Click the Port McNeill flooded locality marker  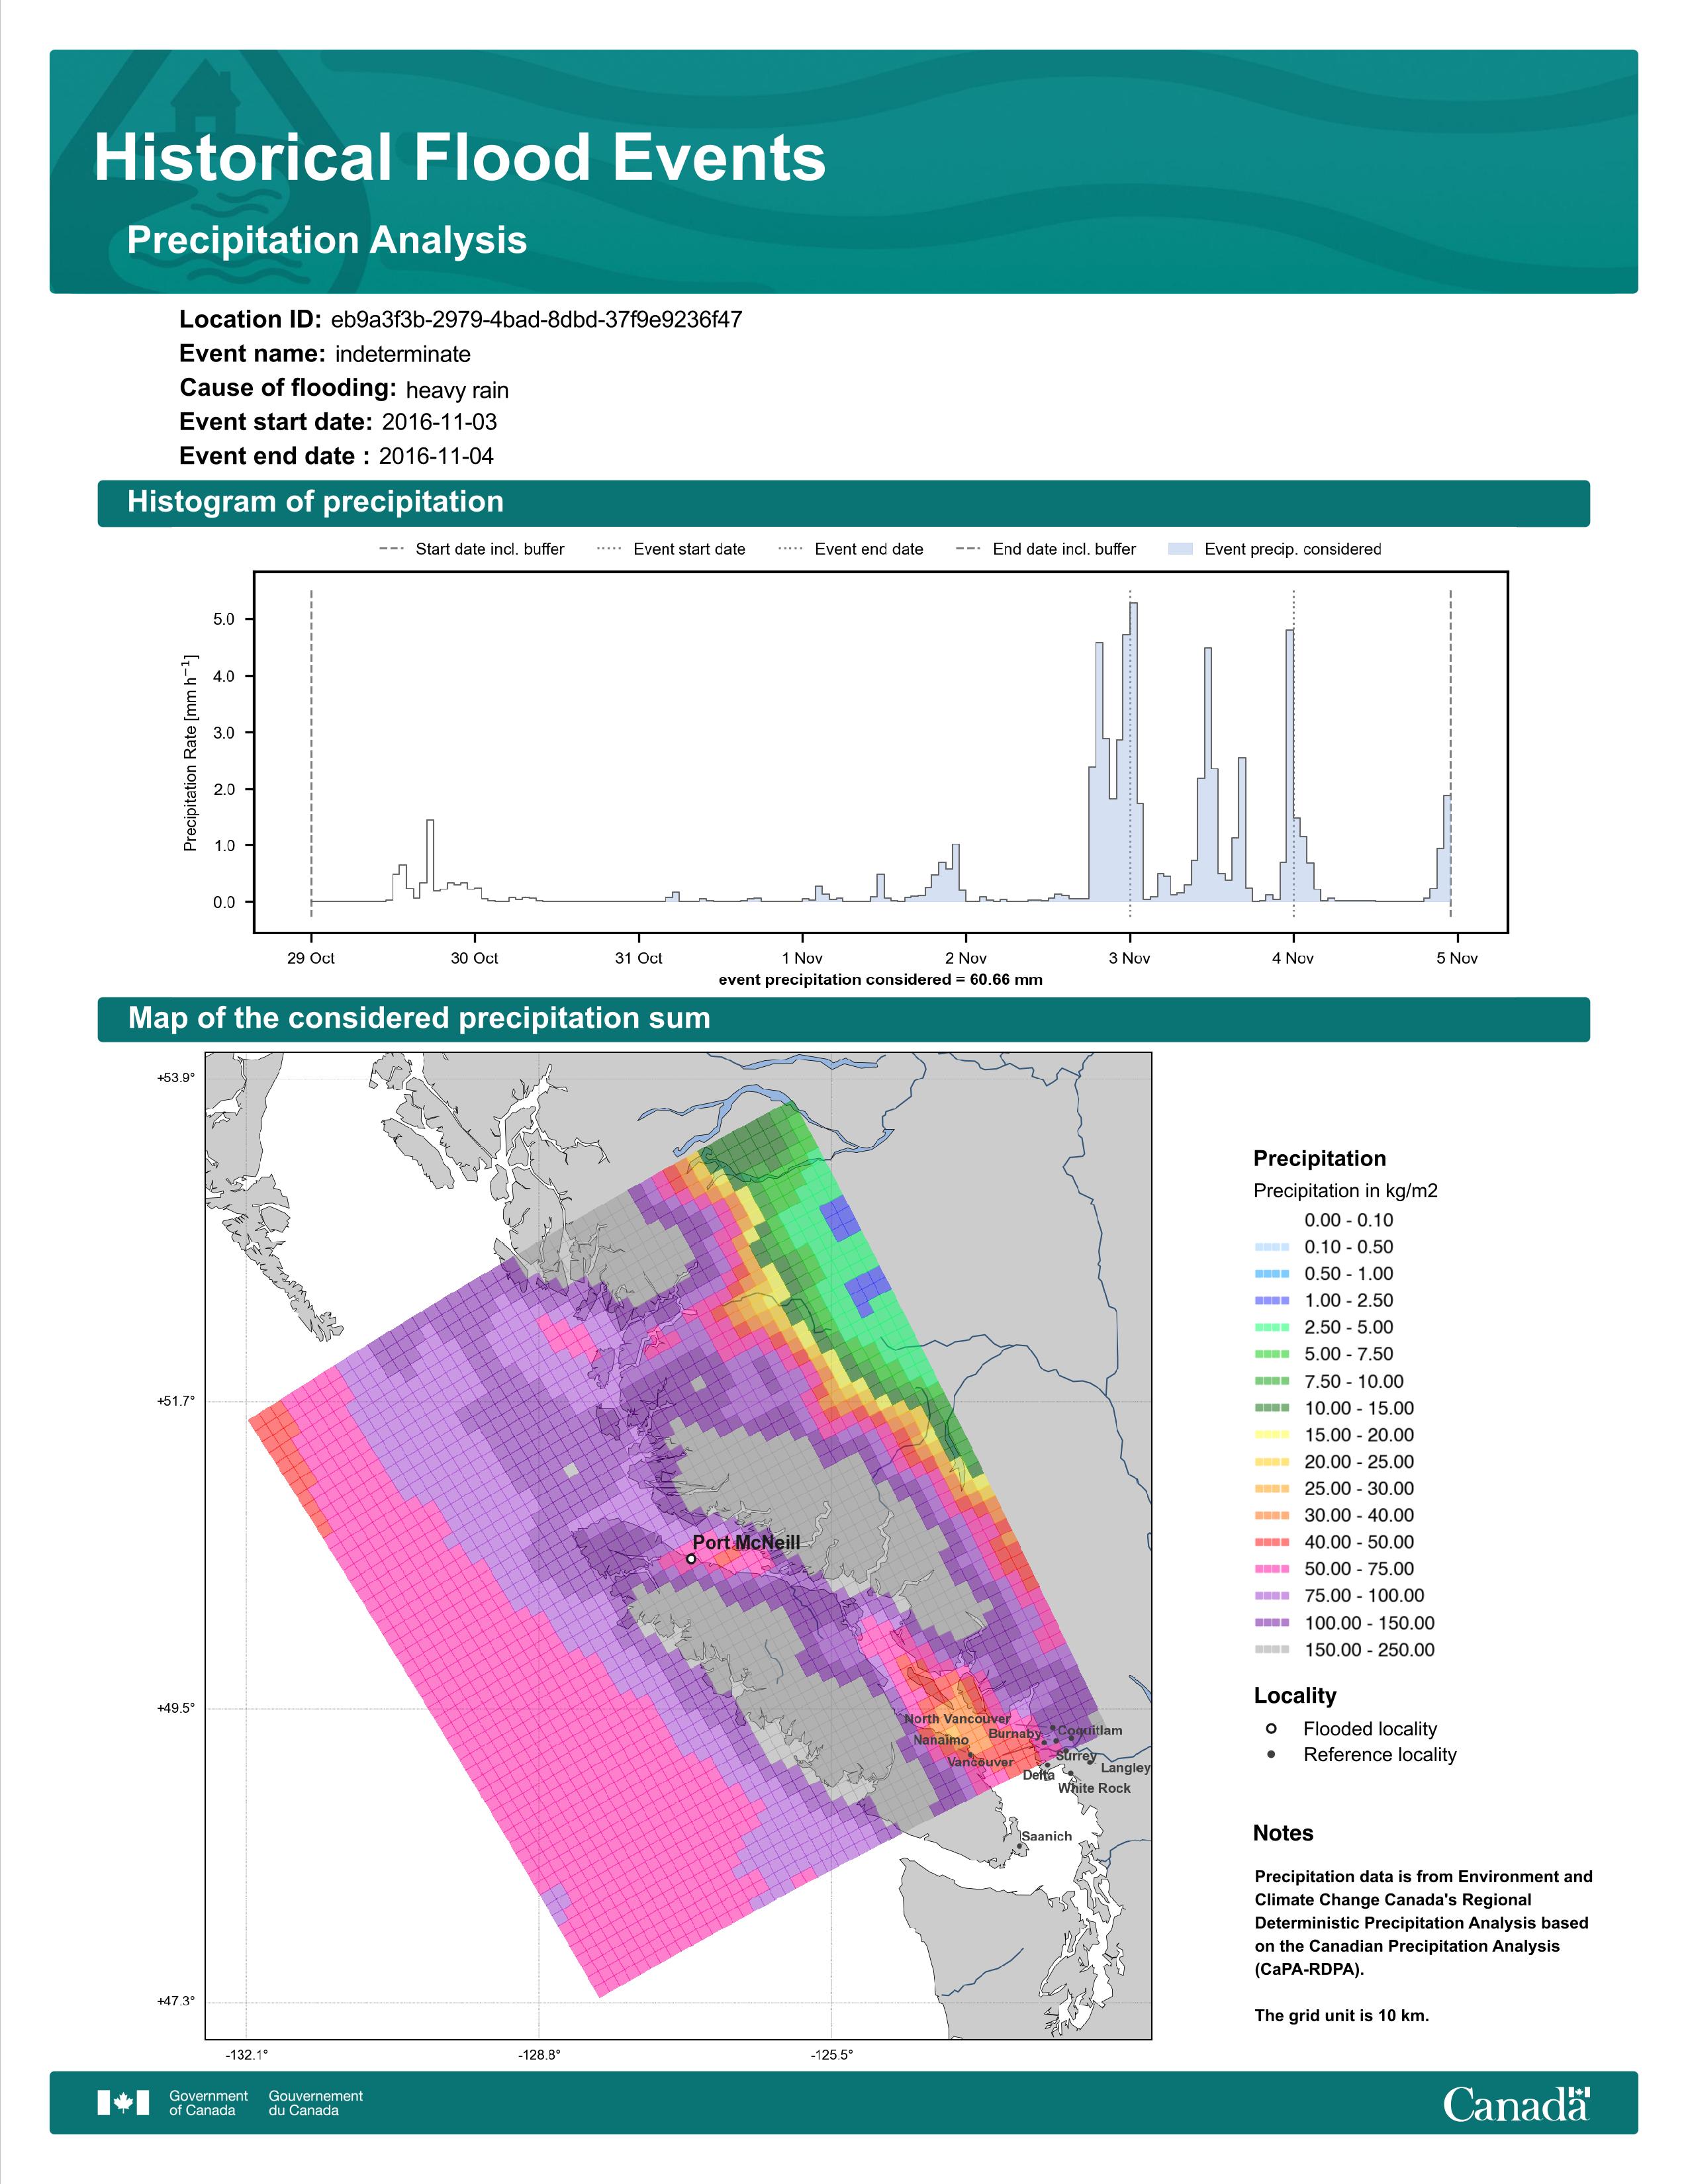click(x=691, y=1558)
